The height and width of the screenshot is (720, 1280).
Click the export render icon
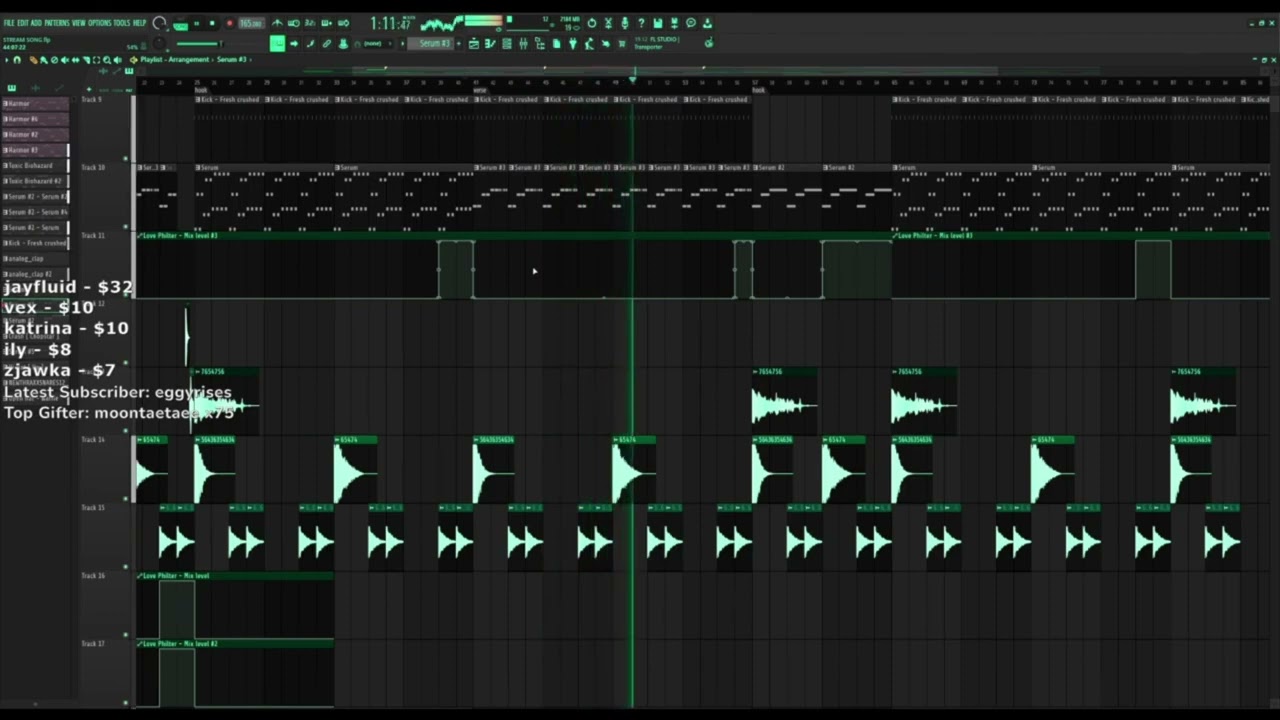click(x=674, y=23)
